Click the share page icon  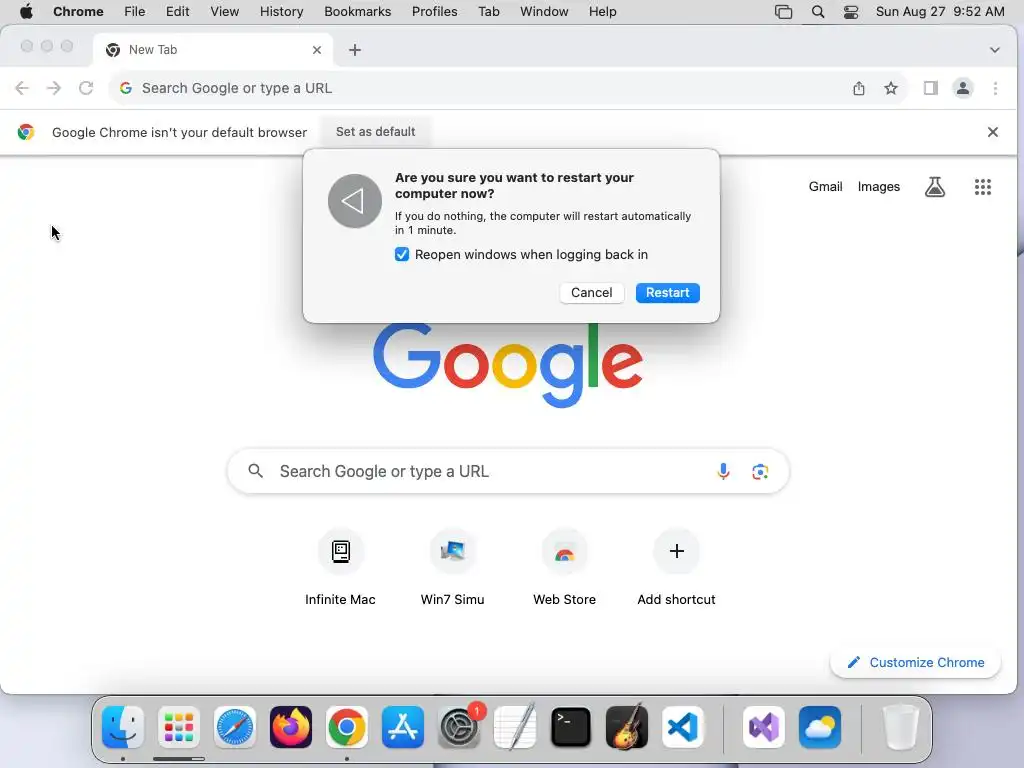point(859,88)
